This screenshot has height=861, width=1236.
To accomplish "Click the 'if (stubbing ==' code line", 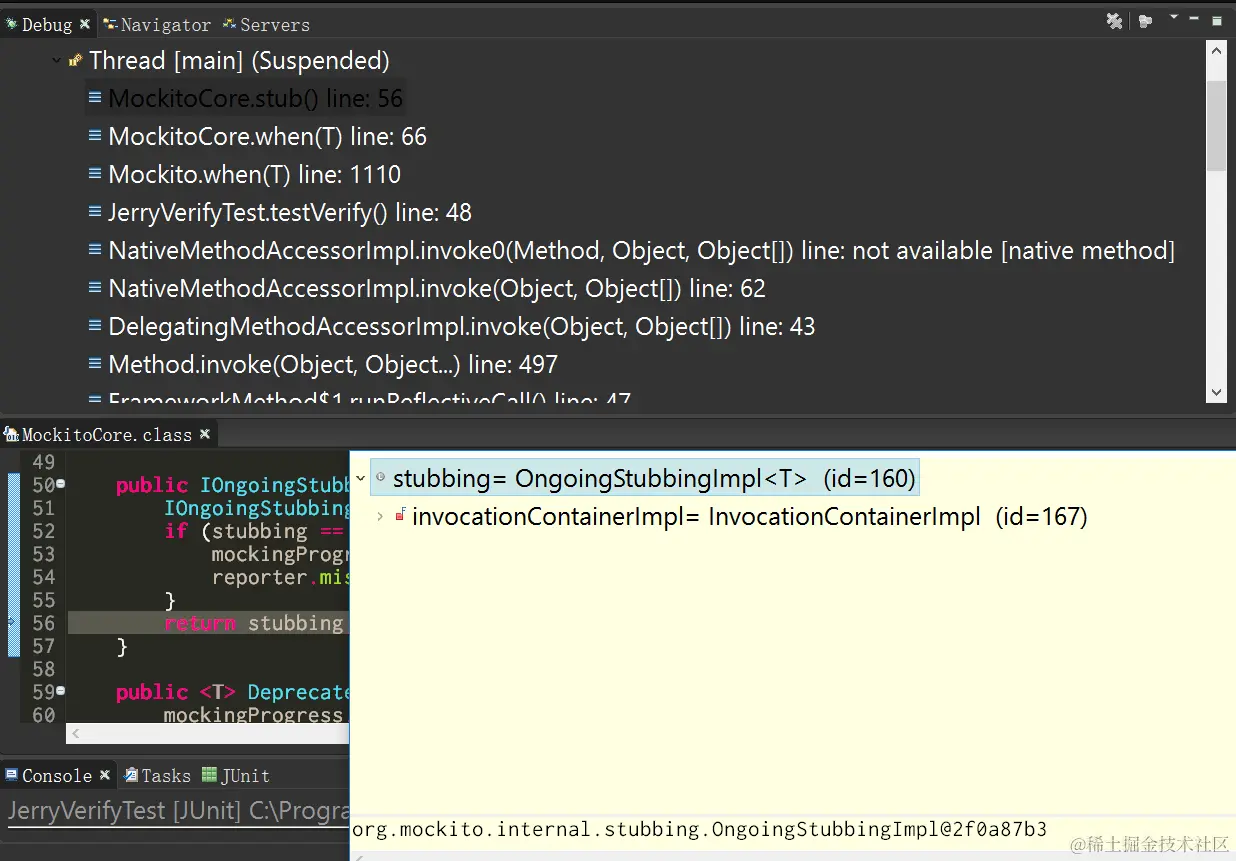I will [254, 531].
